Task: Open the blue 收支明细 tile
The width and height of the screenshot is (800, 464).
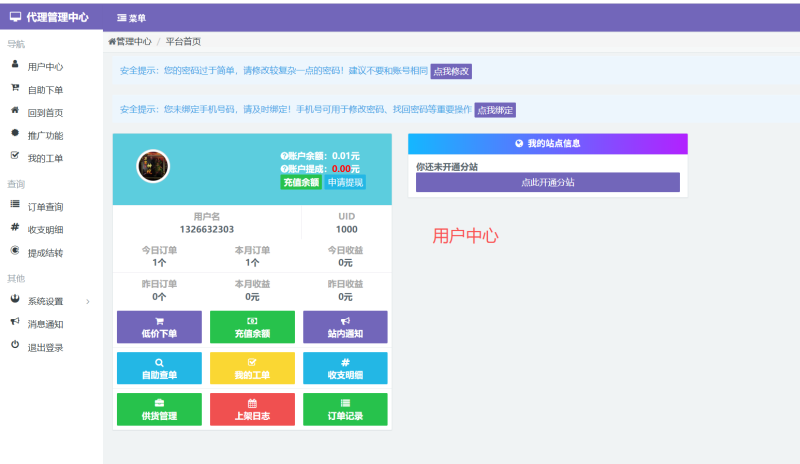Action: point(345,368)
